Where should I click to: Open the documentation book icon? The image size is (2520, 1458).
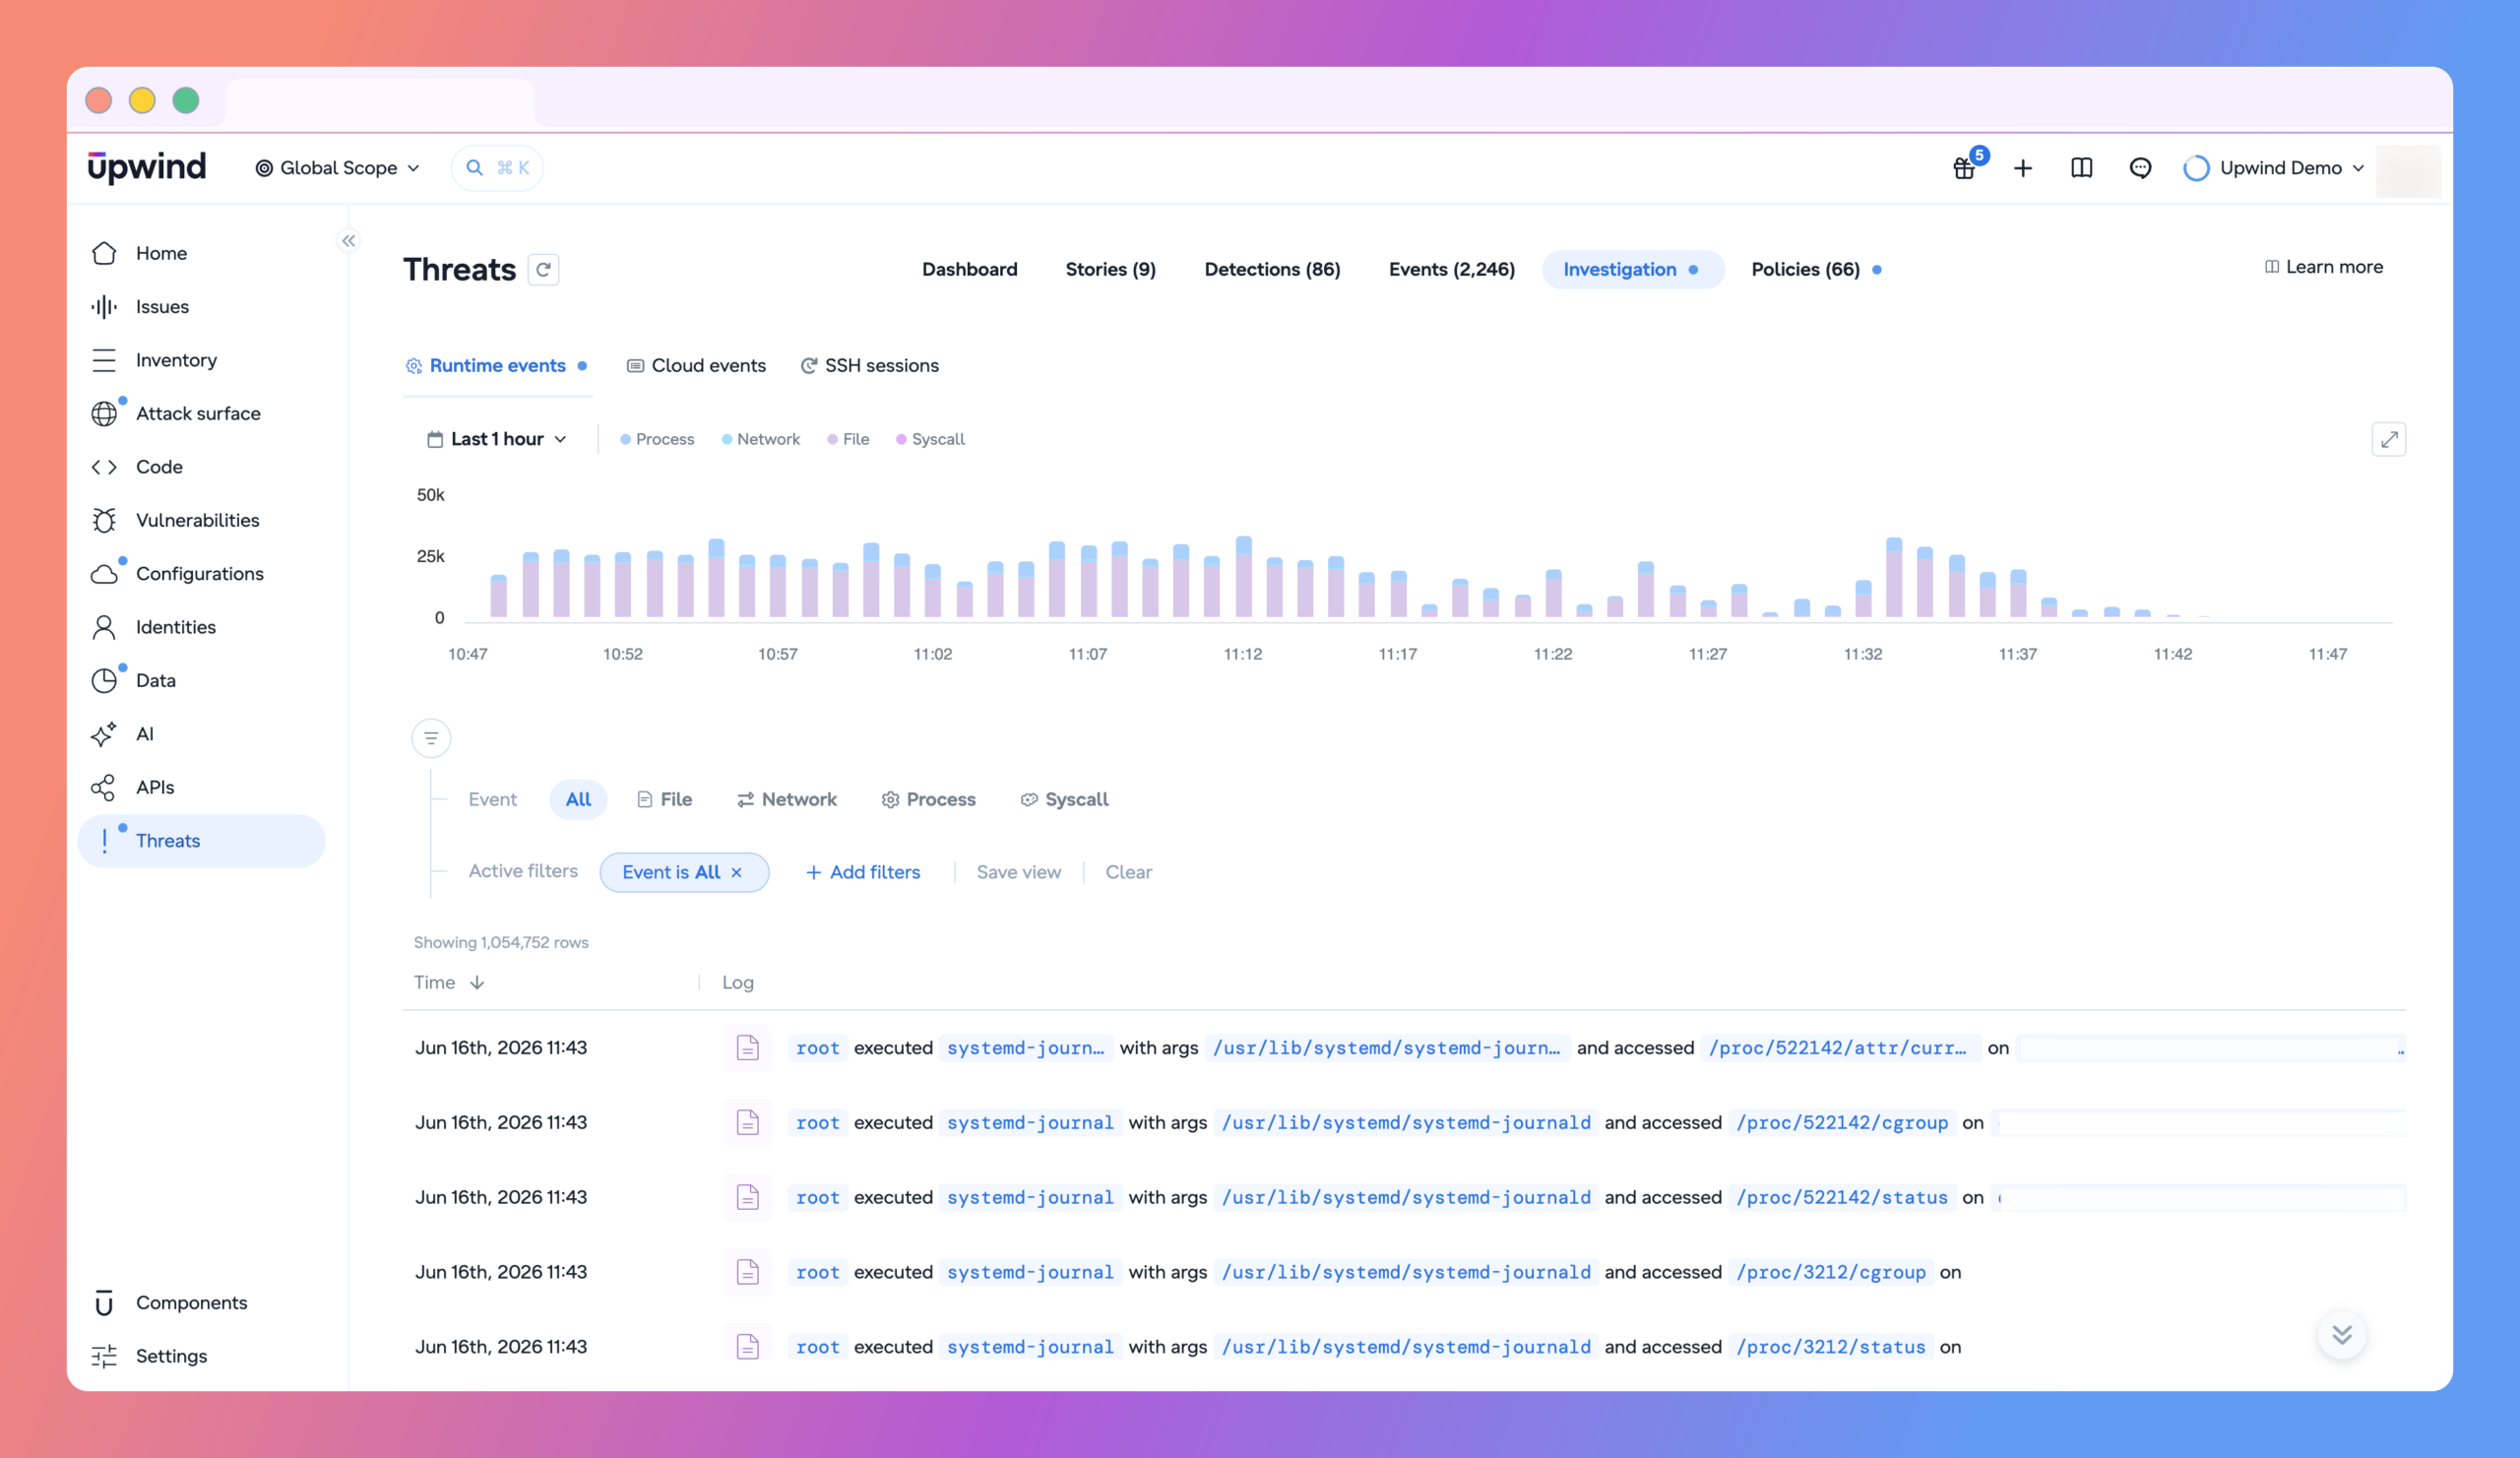(2082, 168)
